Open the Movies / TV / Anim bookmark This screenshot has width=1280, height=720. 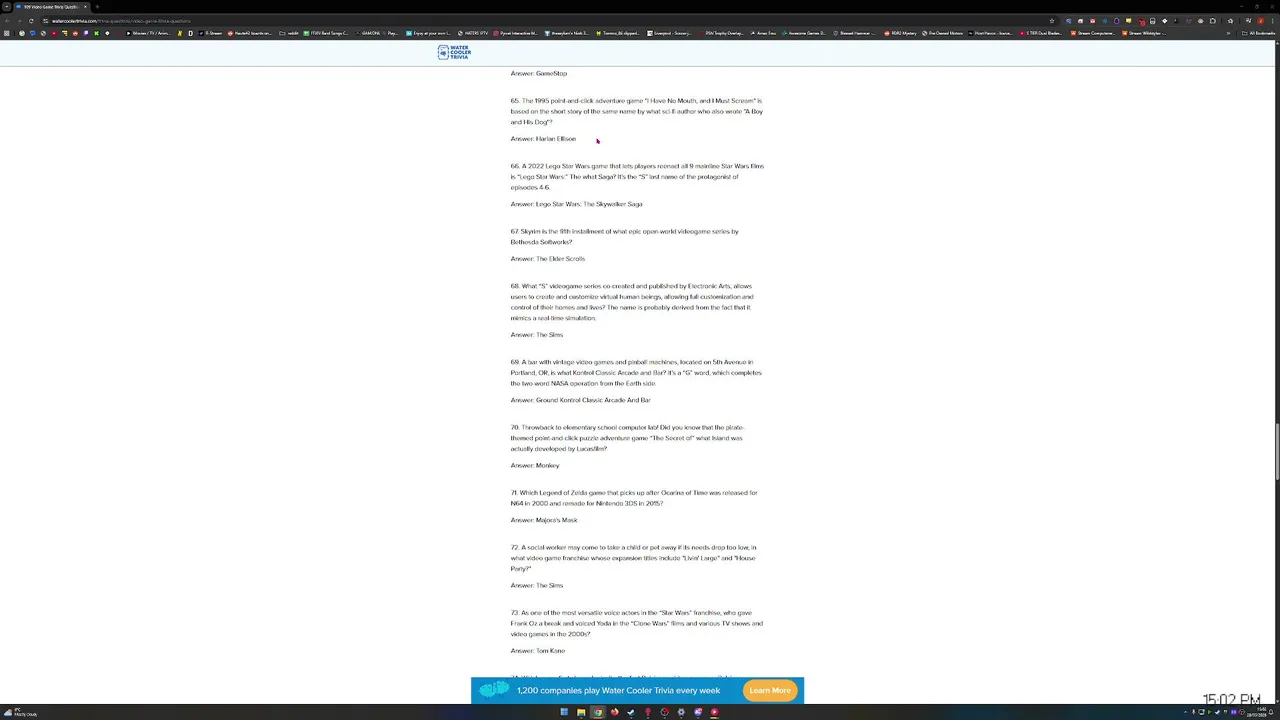(x=148, y=33)
